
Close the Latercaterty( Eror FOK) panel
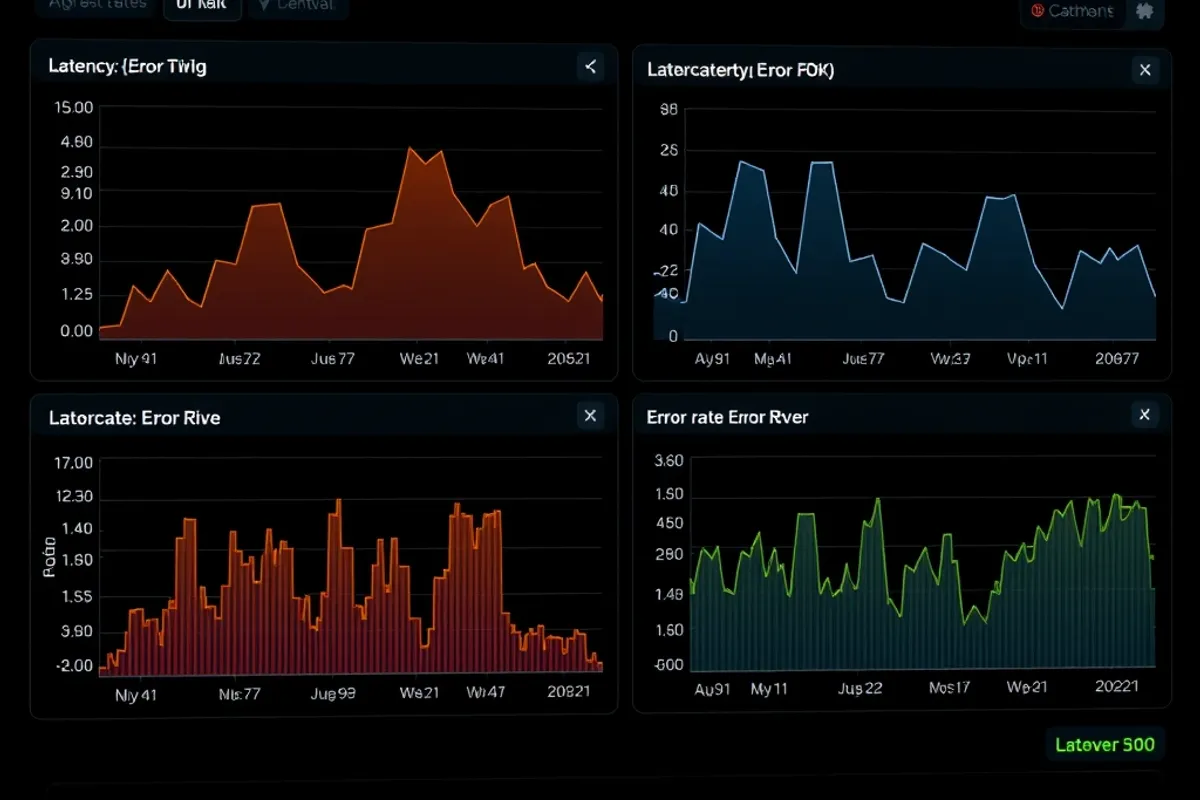1145,70
